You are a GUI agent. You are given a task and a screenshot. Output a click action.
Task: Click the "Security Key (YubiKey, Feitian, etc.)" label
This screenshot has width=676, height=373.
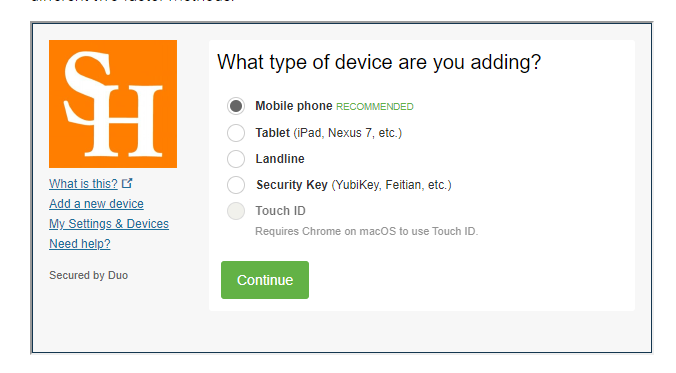click(354, 185)
